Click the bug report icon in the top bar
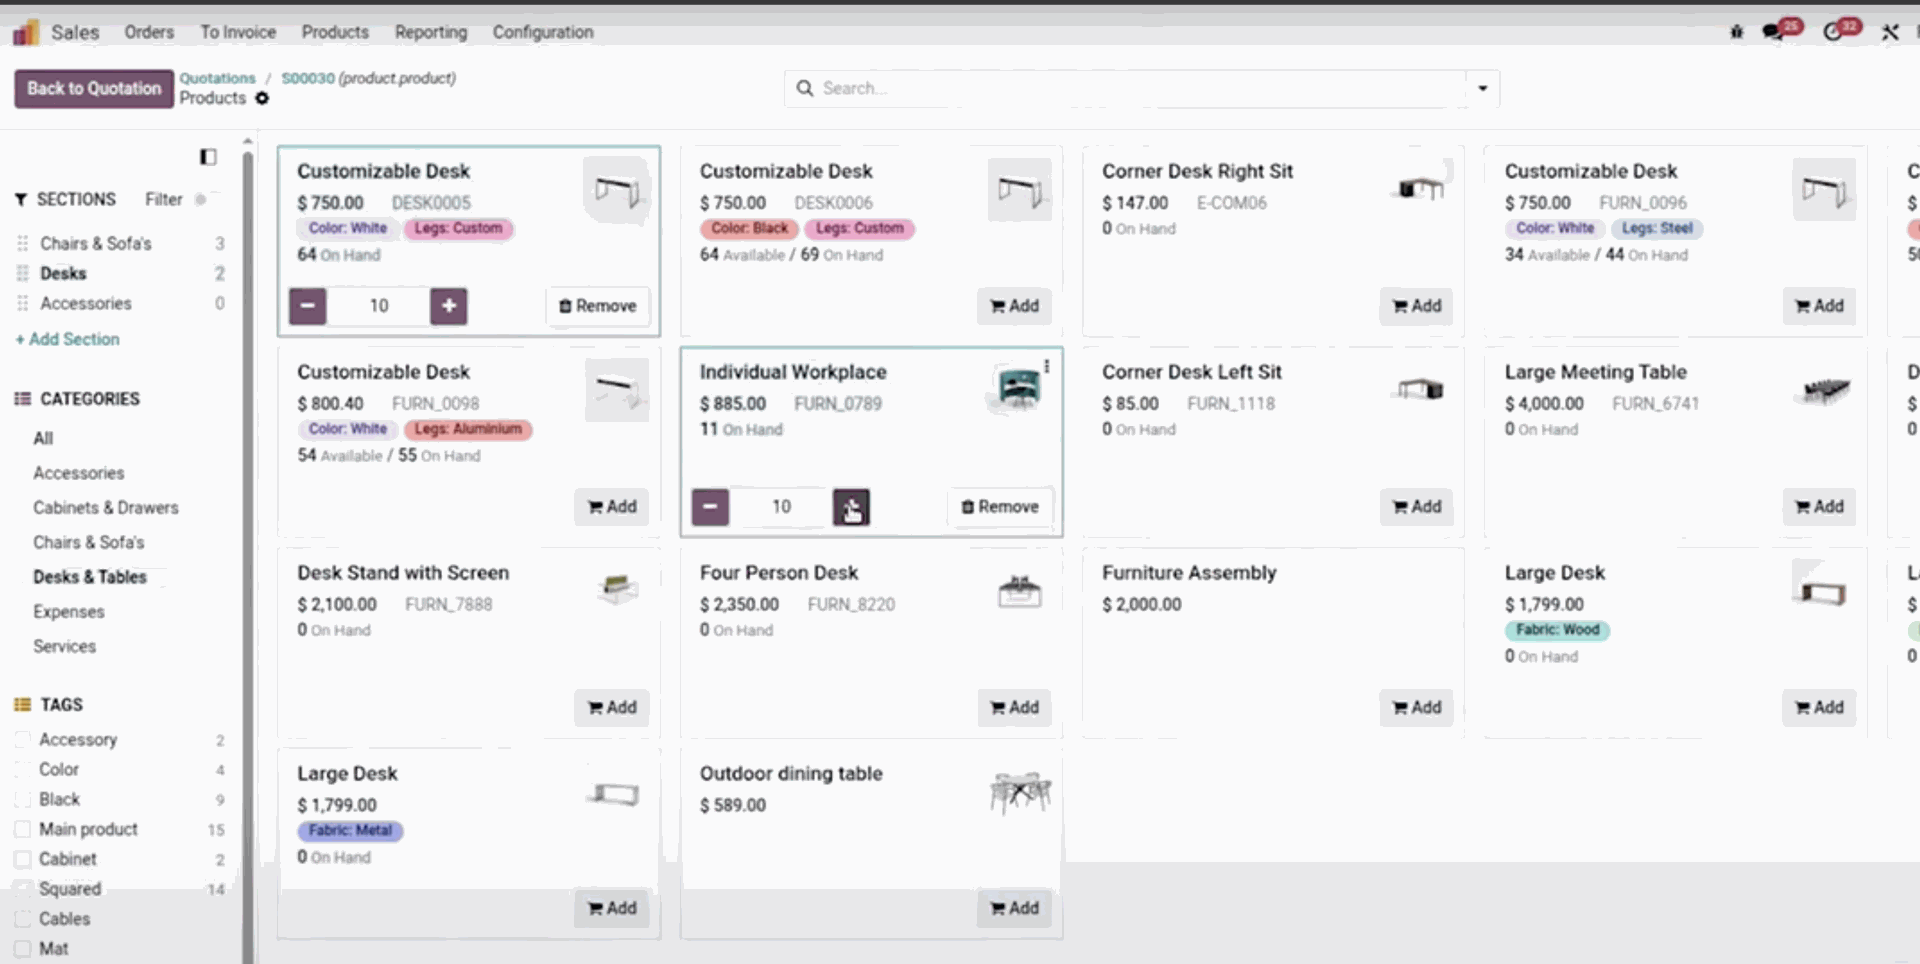1920x964 pixels. coord(1737,32)
